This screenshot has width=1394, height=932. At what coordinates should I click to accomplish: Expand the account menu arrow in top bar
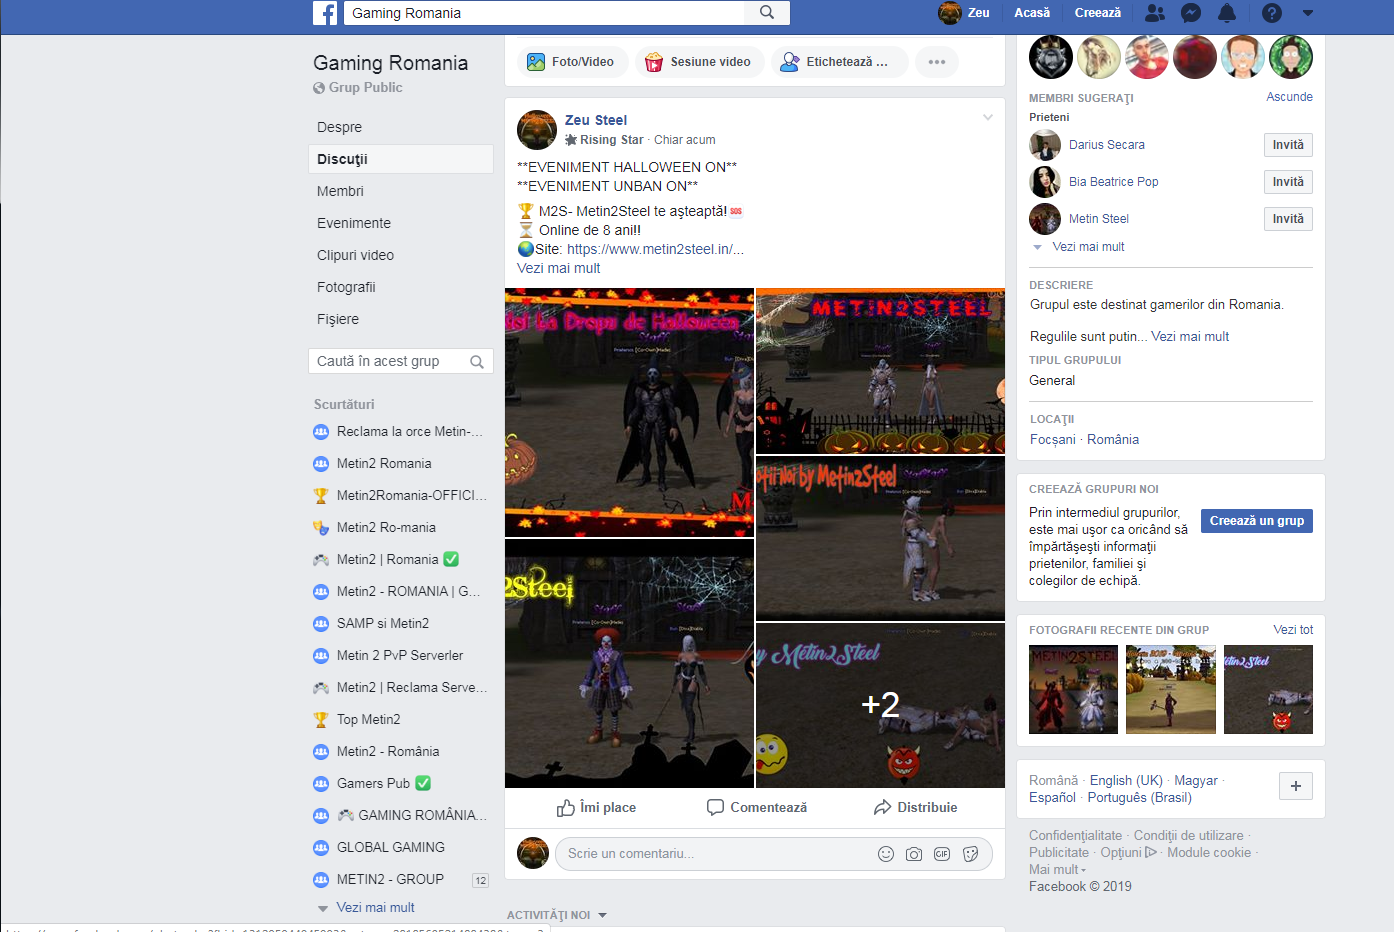(x=1308, y=13)
